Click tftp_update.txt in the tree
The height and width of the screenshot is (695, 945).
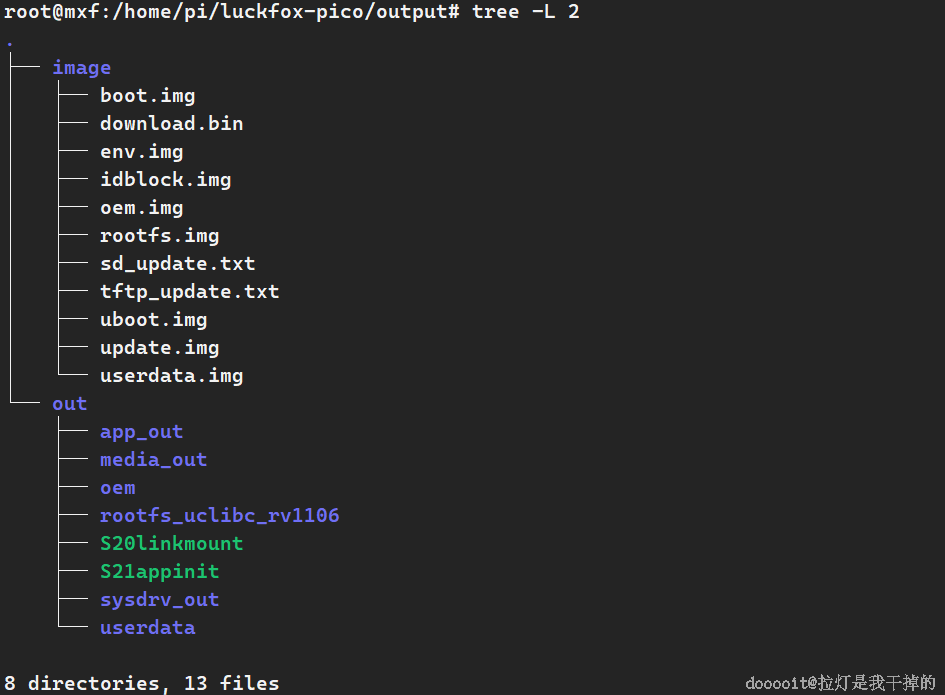(189, 292)
